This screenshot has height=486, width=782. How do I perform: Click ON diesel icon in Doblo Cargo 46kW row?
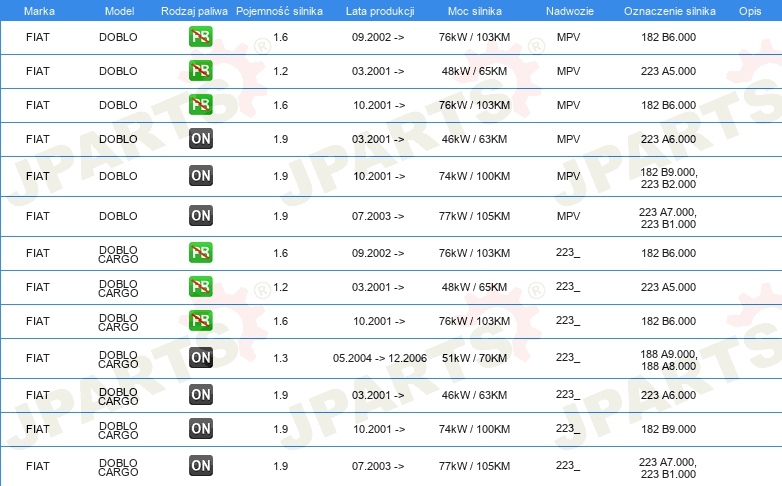[x=200, y=395]
